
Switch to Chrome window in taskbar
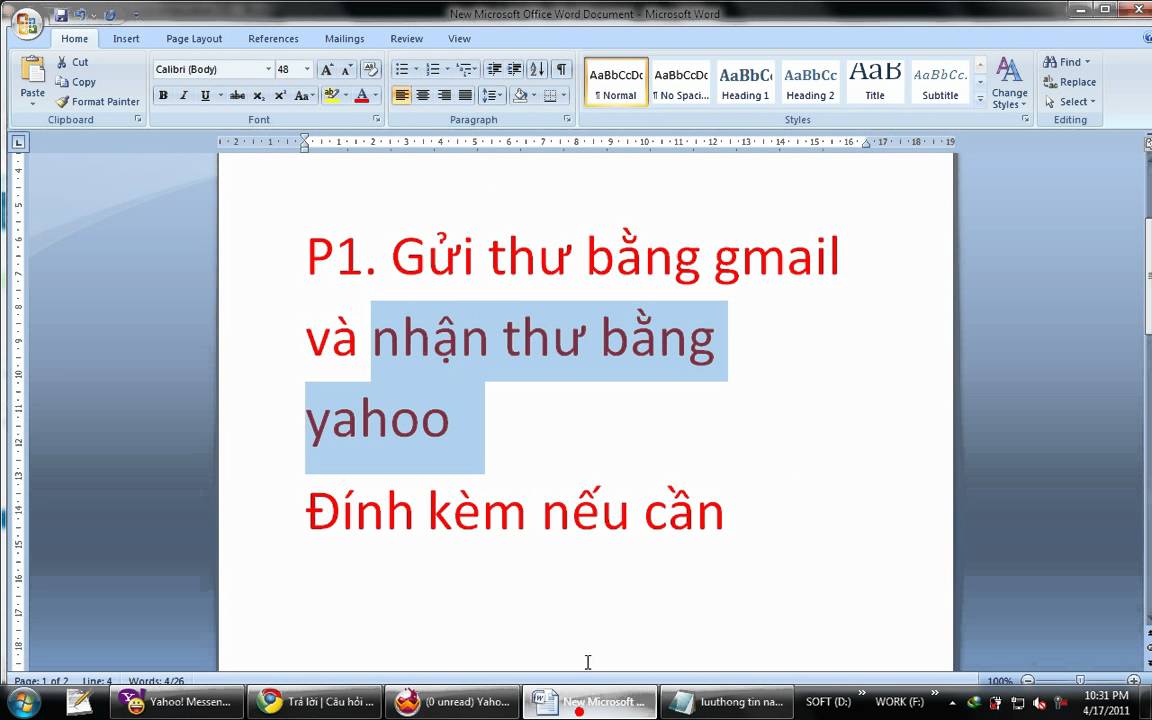tap(314, 702)
